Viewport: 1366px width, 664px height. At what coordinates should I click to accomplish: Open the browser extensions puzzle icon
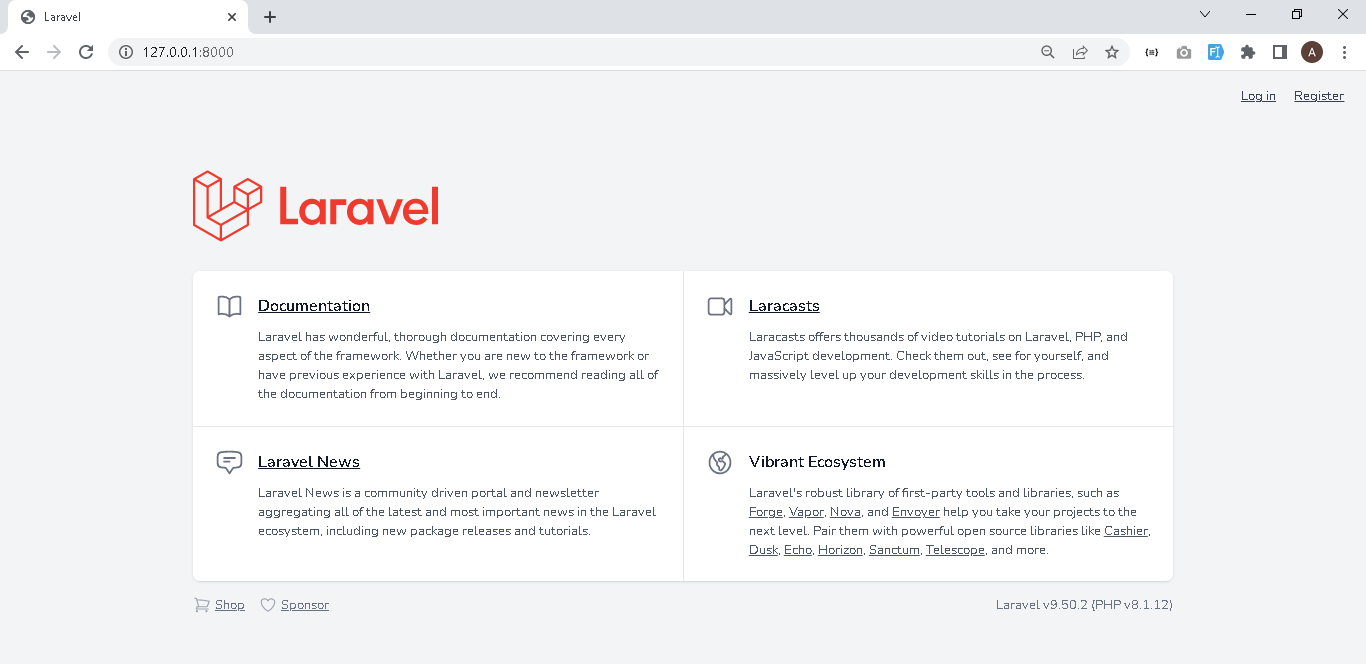point(1247,52)
